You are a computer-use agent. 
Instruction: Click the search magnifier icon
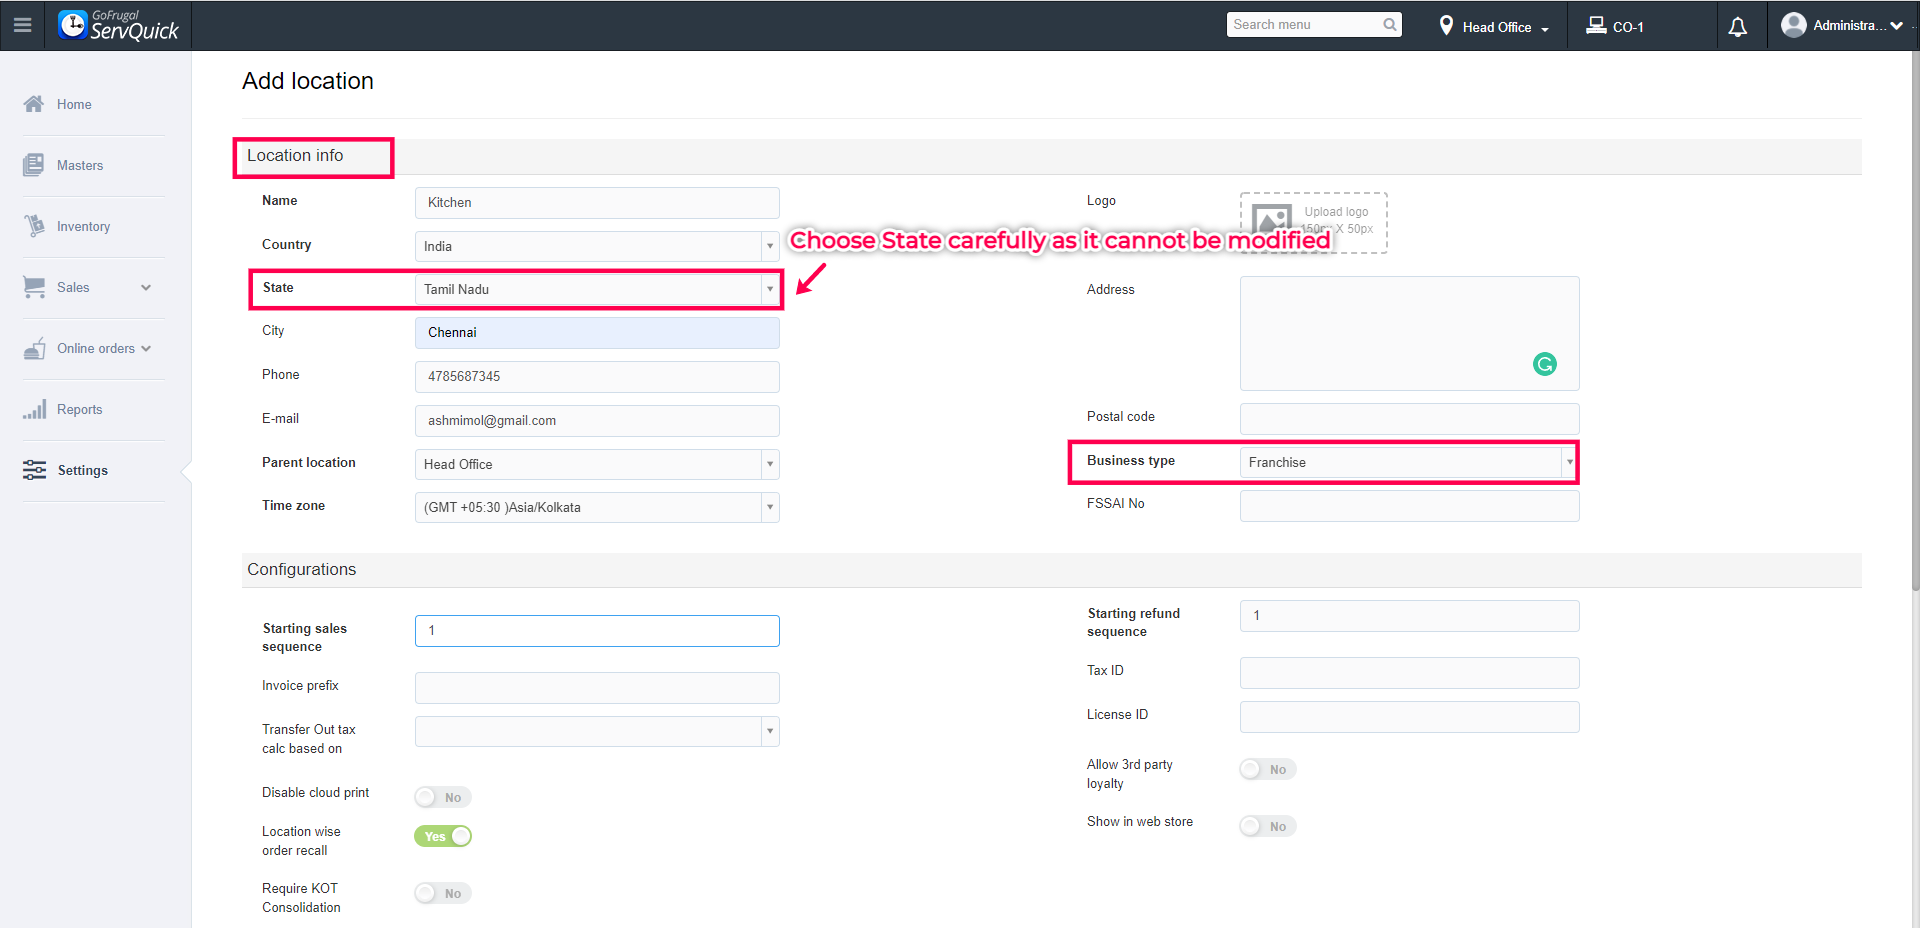1390,25
